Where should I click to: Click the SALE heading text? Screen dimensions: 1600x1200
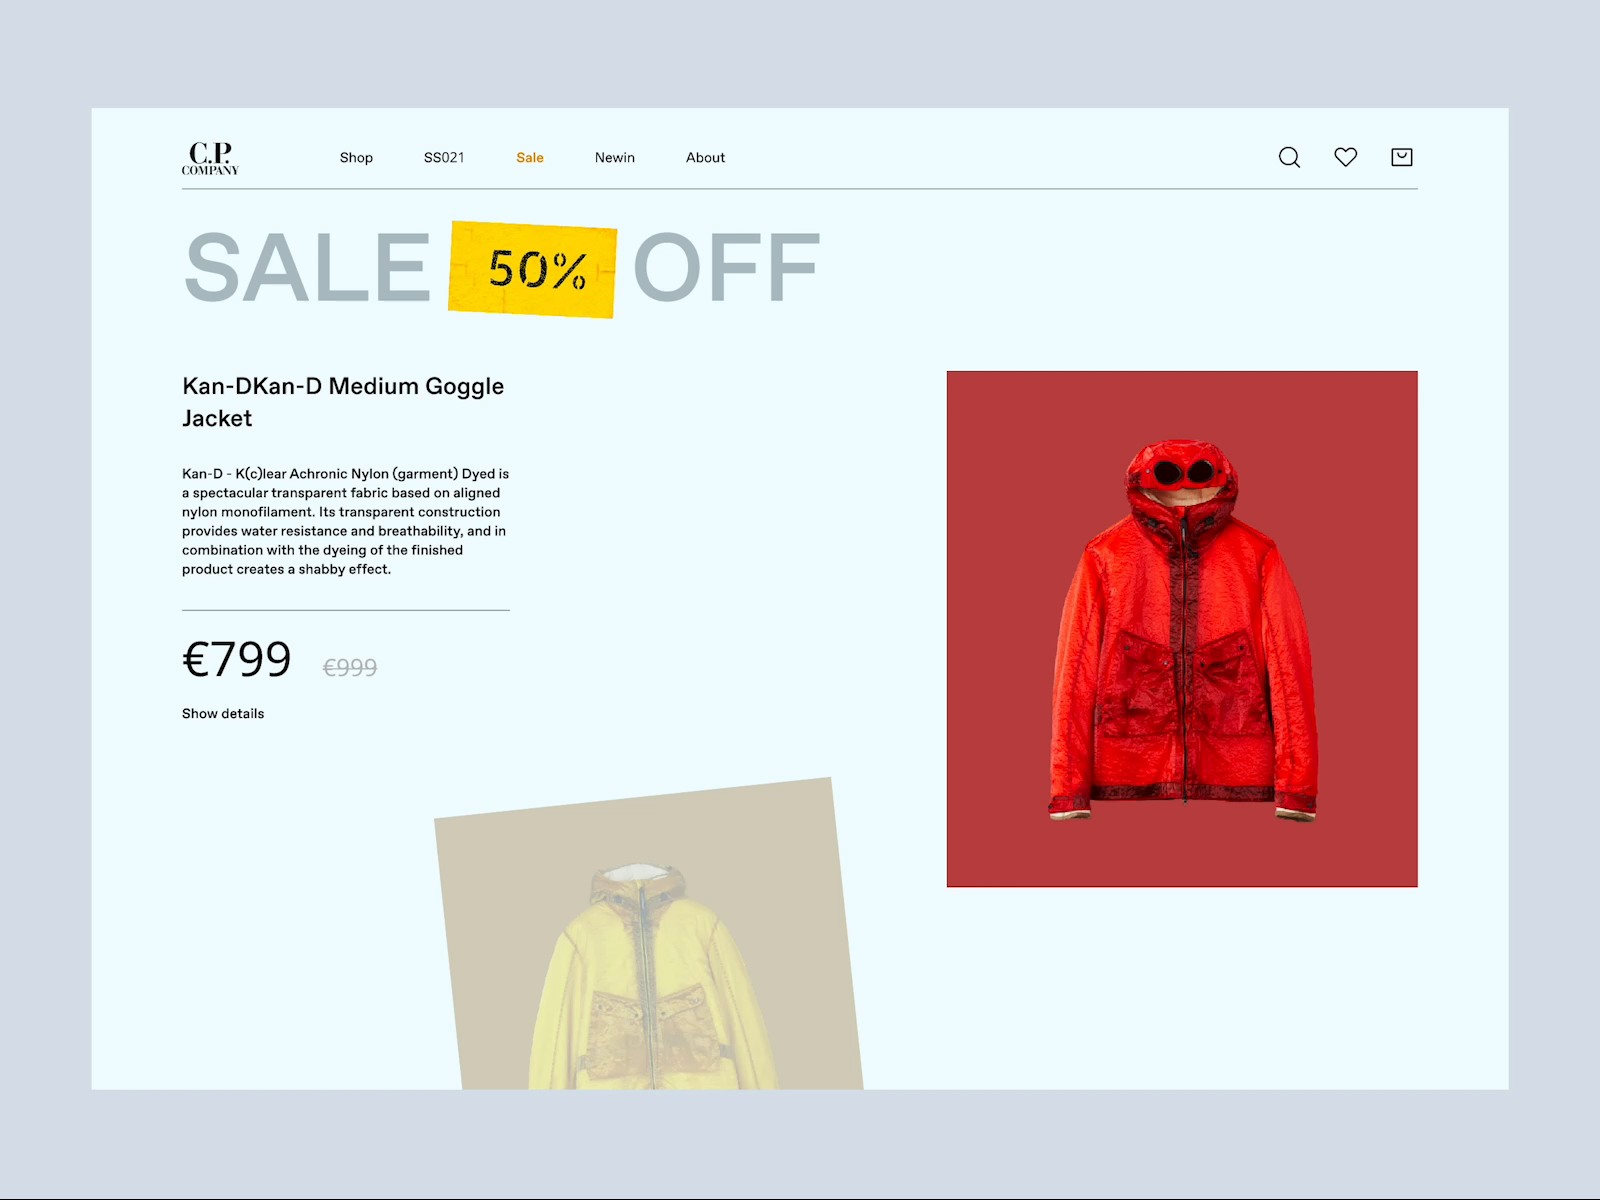pyautogui.click(x=308, y=268)
